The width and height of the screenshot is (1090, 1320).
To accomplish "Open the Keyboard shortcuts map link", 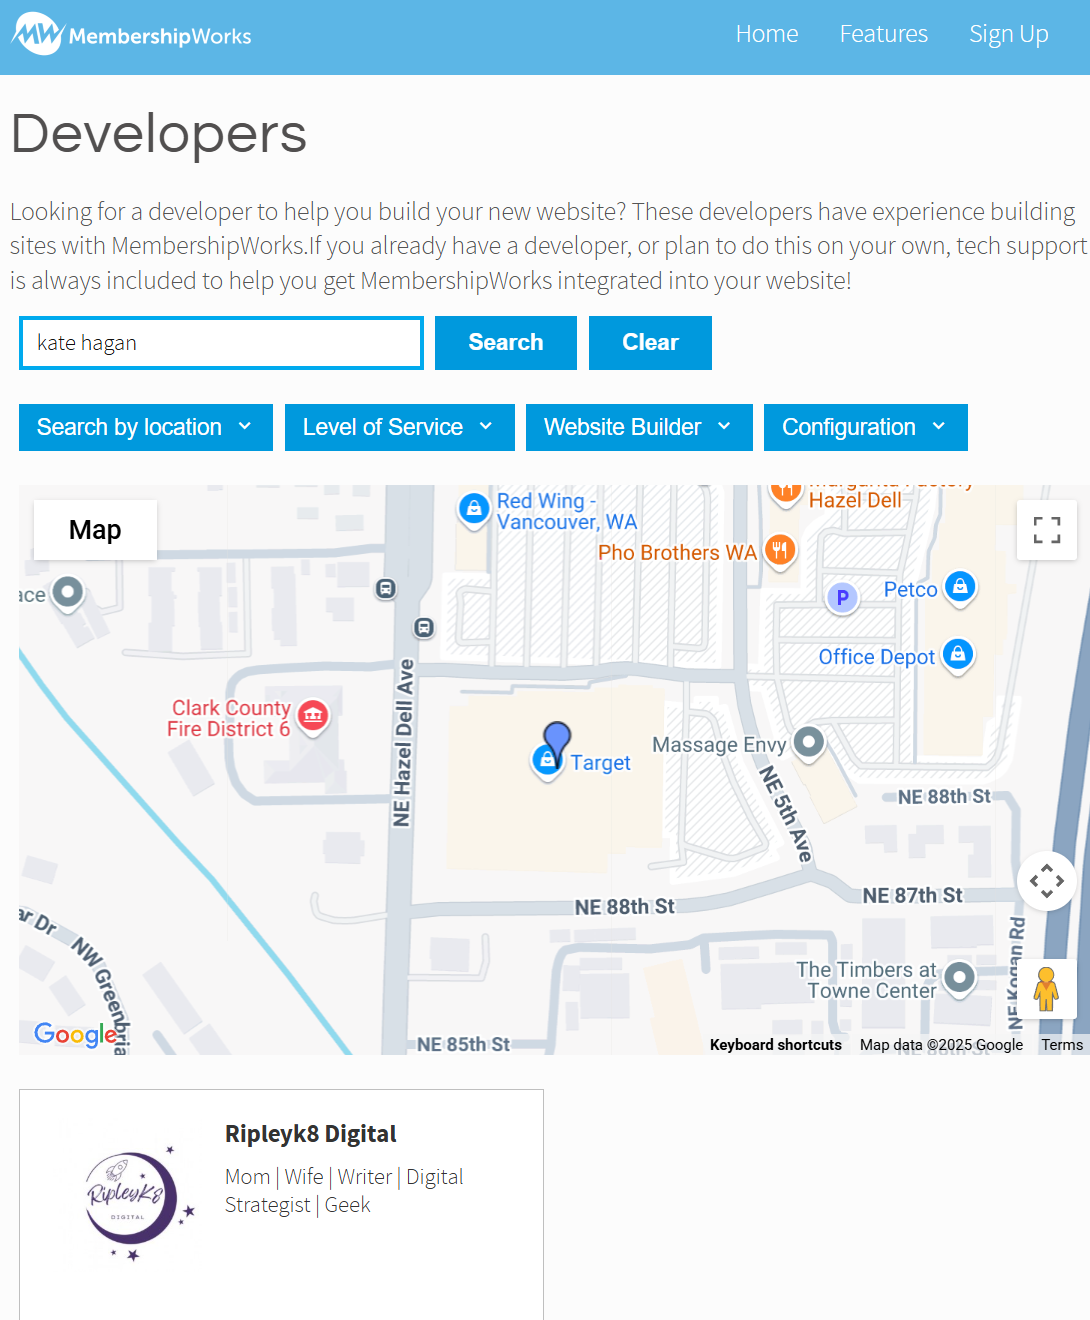I will pyautogui.click(x=776, y=1045).
